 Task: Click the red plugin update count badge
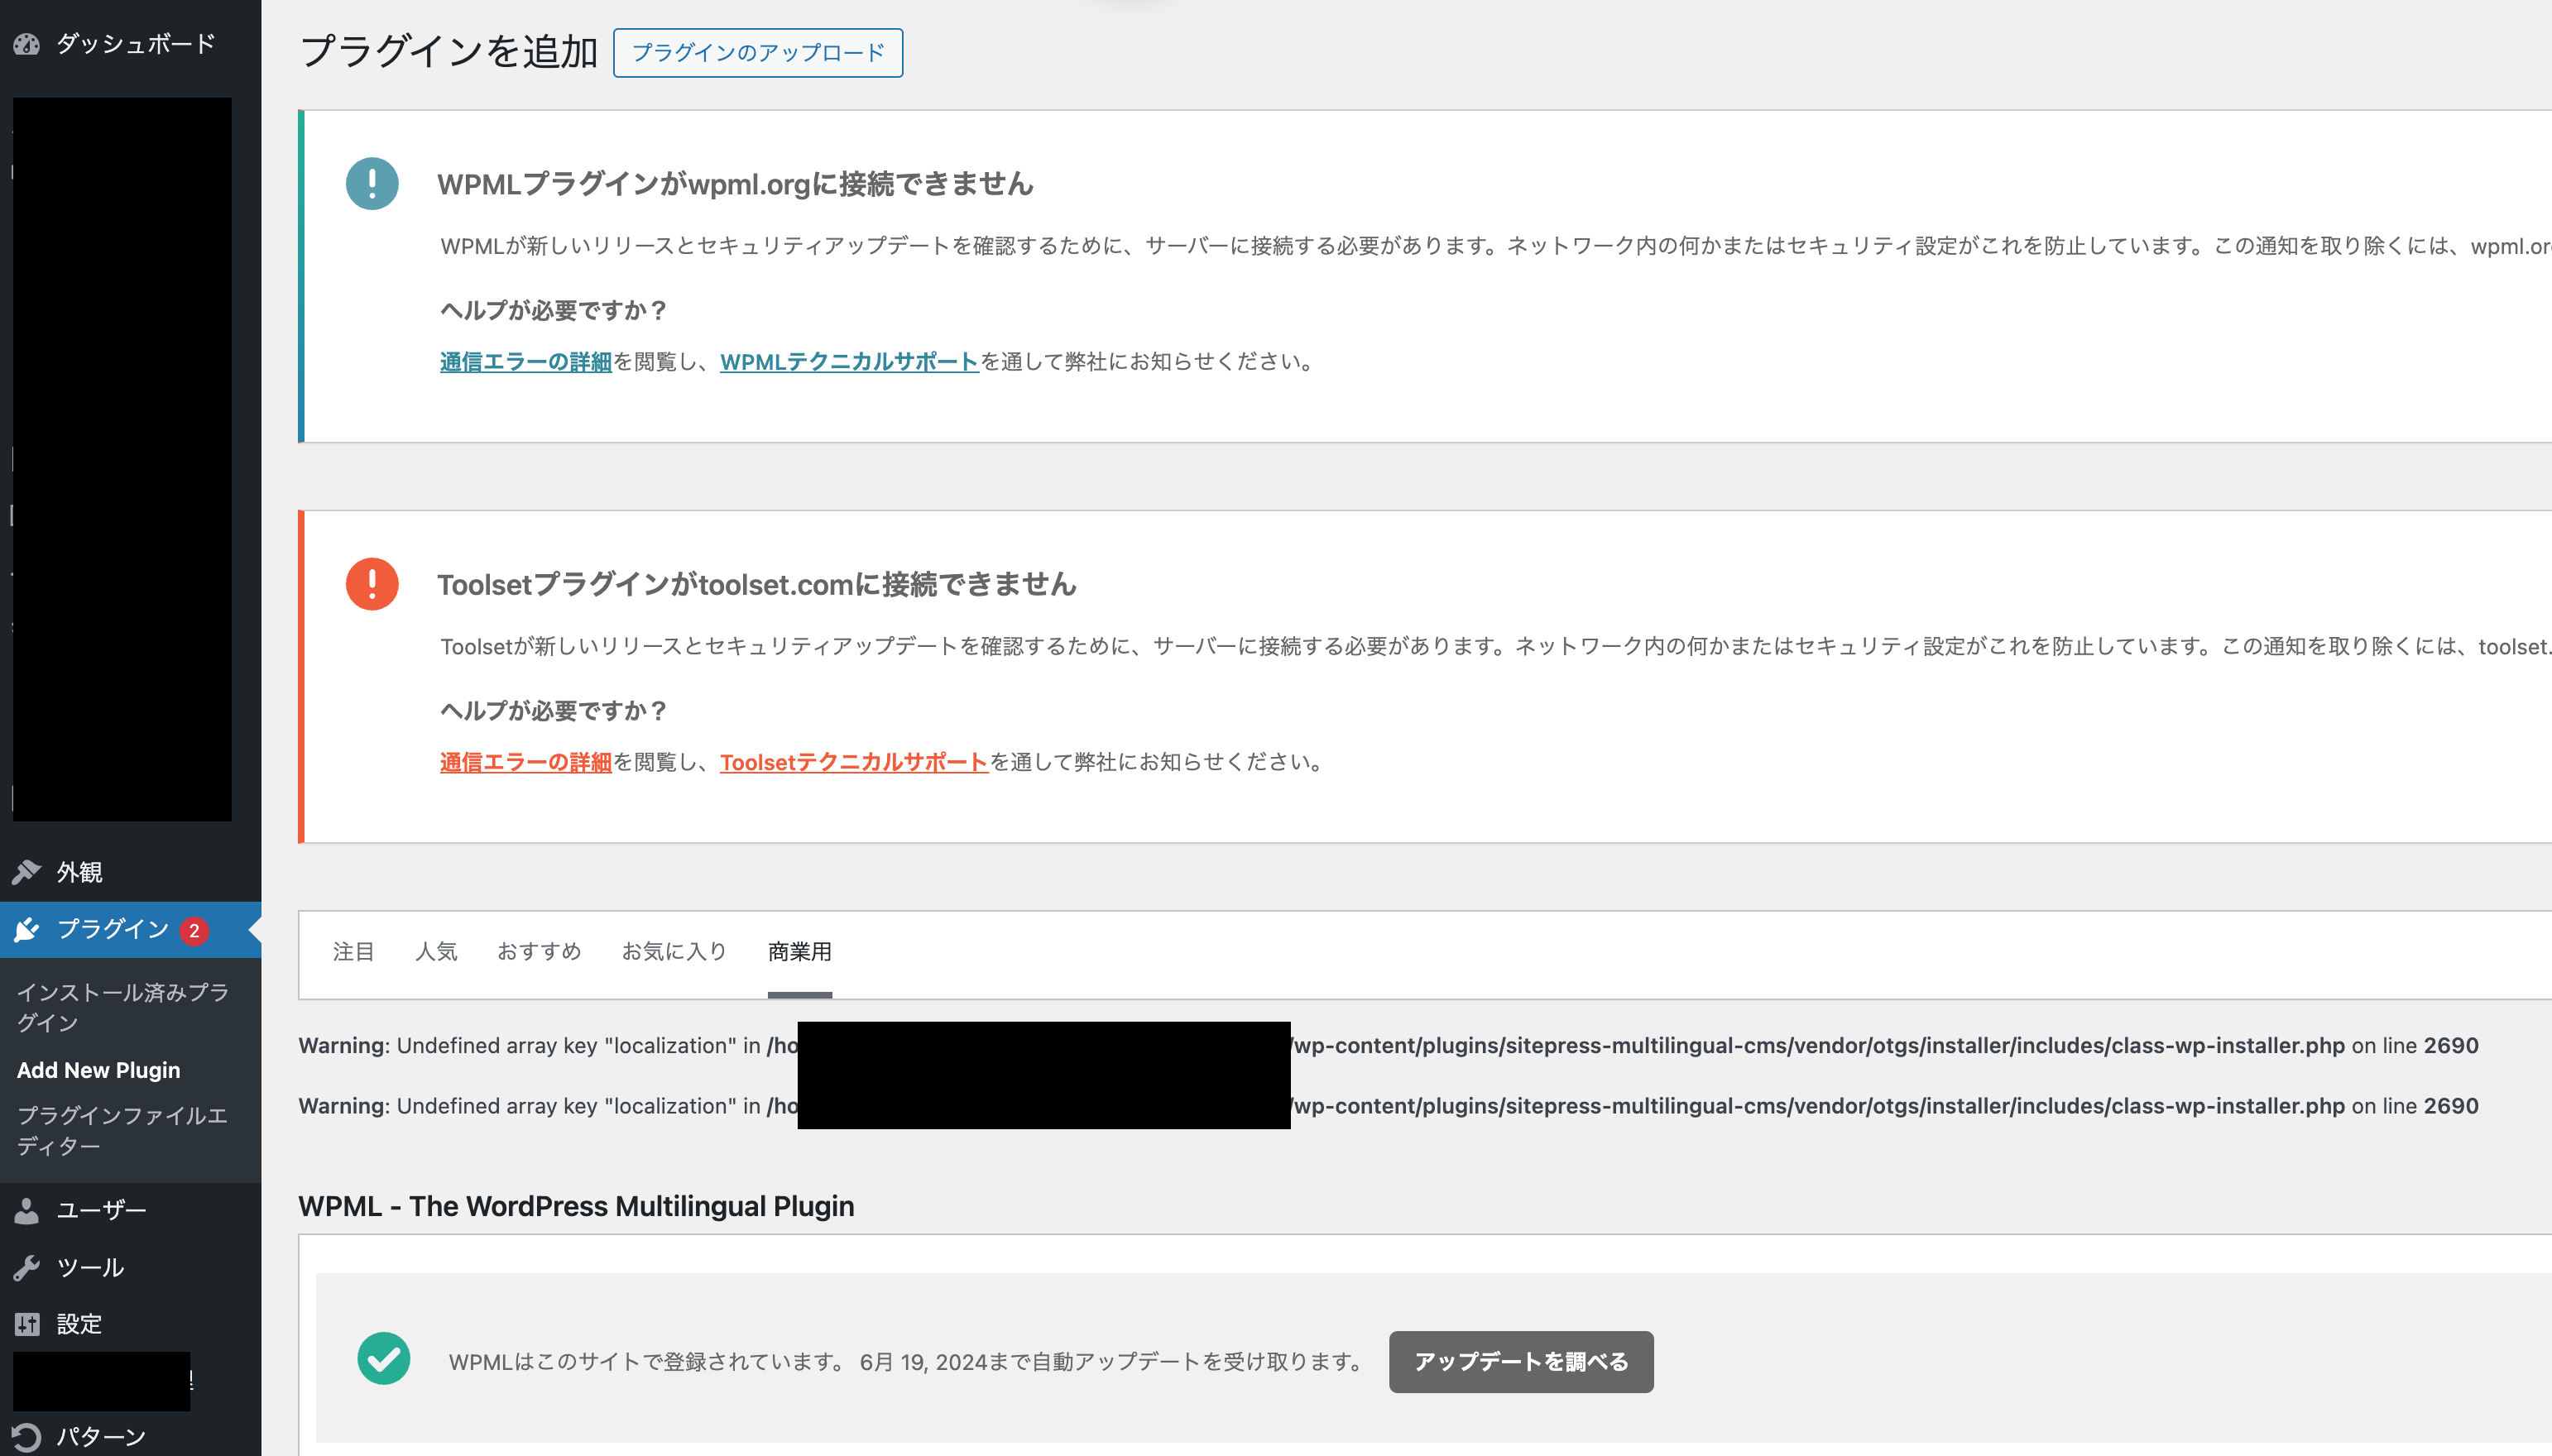(x=194, y=931)
